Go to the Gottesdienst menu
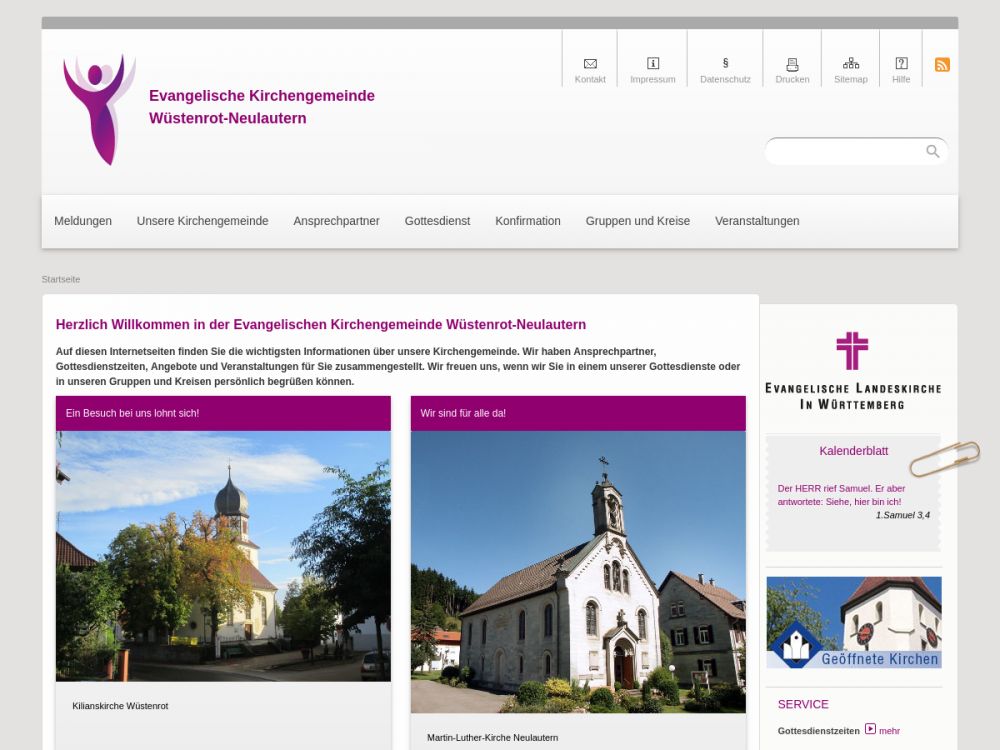This screenshot has width=1000, height=750. [437, 221]
